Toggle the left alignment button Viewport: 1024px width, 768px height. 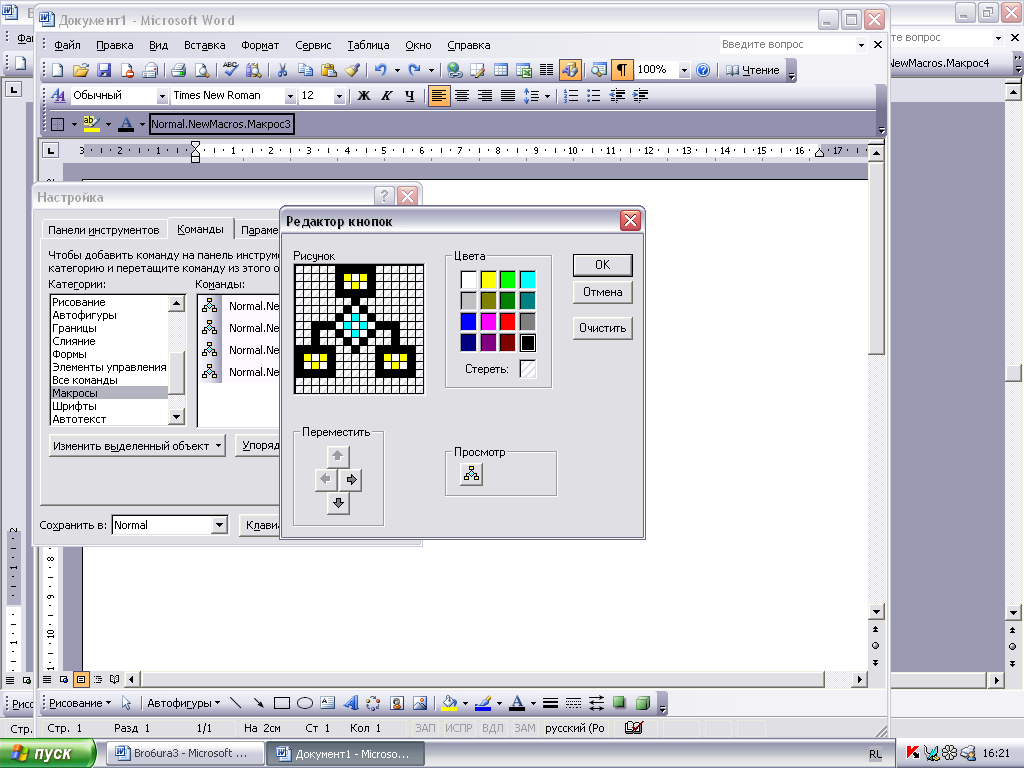pos(439,96)
